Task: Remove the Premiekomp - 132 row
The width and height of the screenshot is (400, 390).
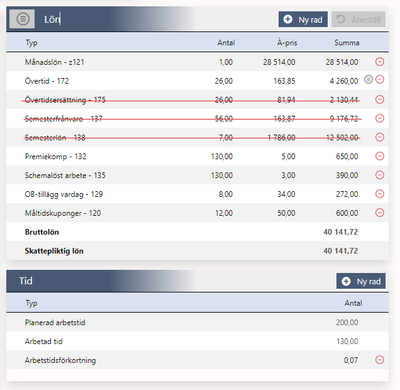Action: (380, 156)
